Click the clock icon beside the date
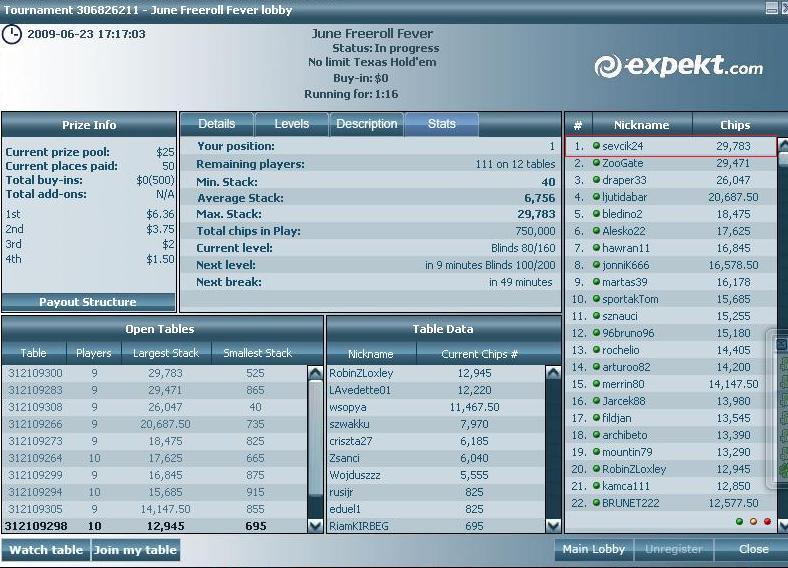The image size is (788, 568). (x=12, y=35)
